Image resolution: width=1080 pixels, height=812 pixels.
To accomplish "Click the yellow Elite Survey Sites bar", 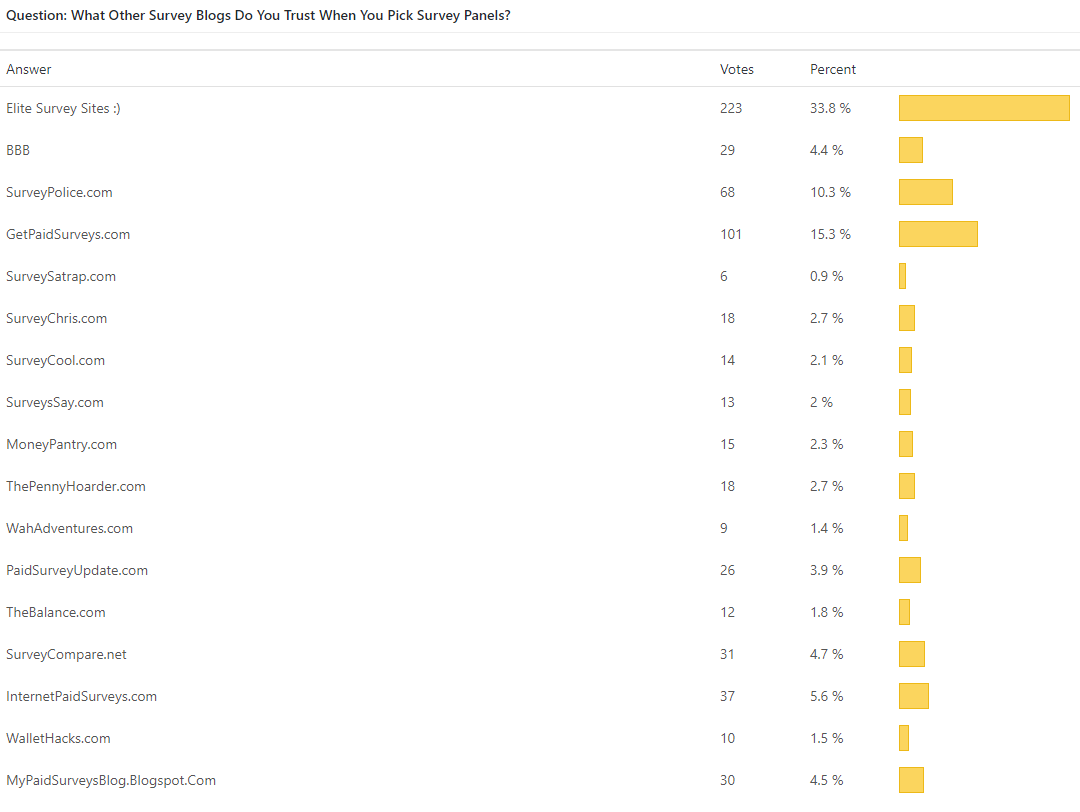I will [984, 108].
